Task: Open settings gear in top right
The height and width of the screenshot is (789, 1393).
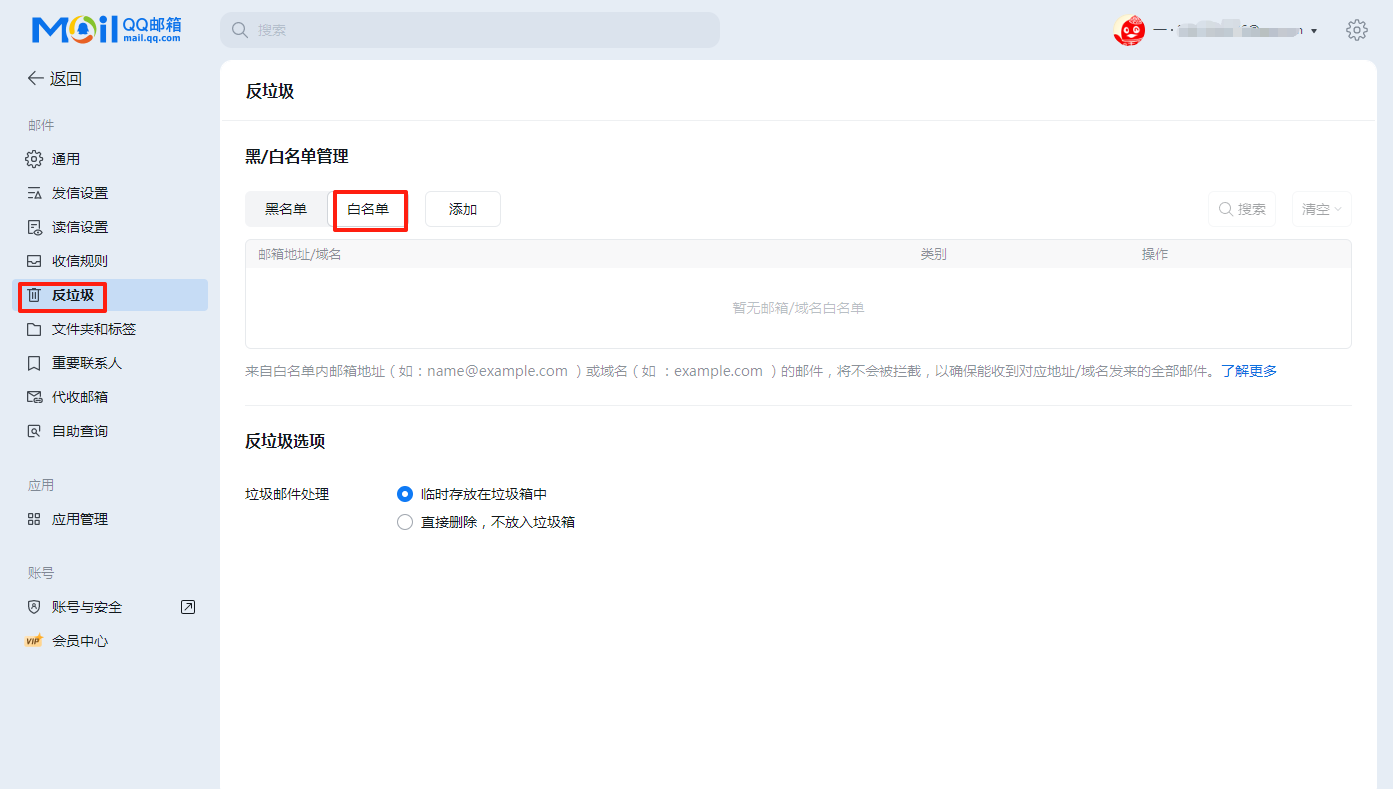Action: click(1356, 30)
